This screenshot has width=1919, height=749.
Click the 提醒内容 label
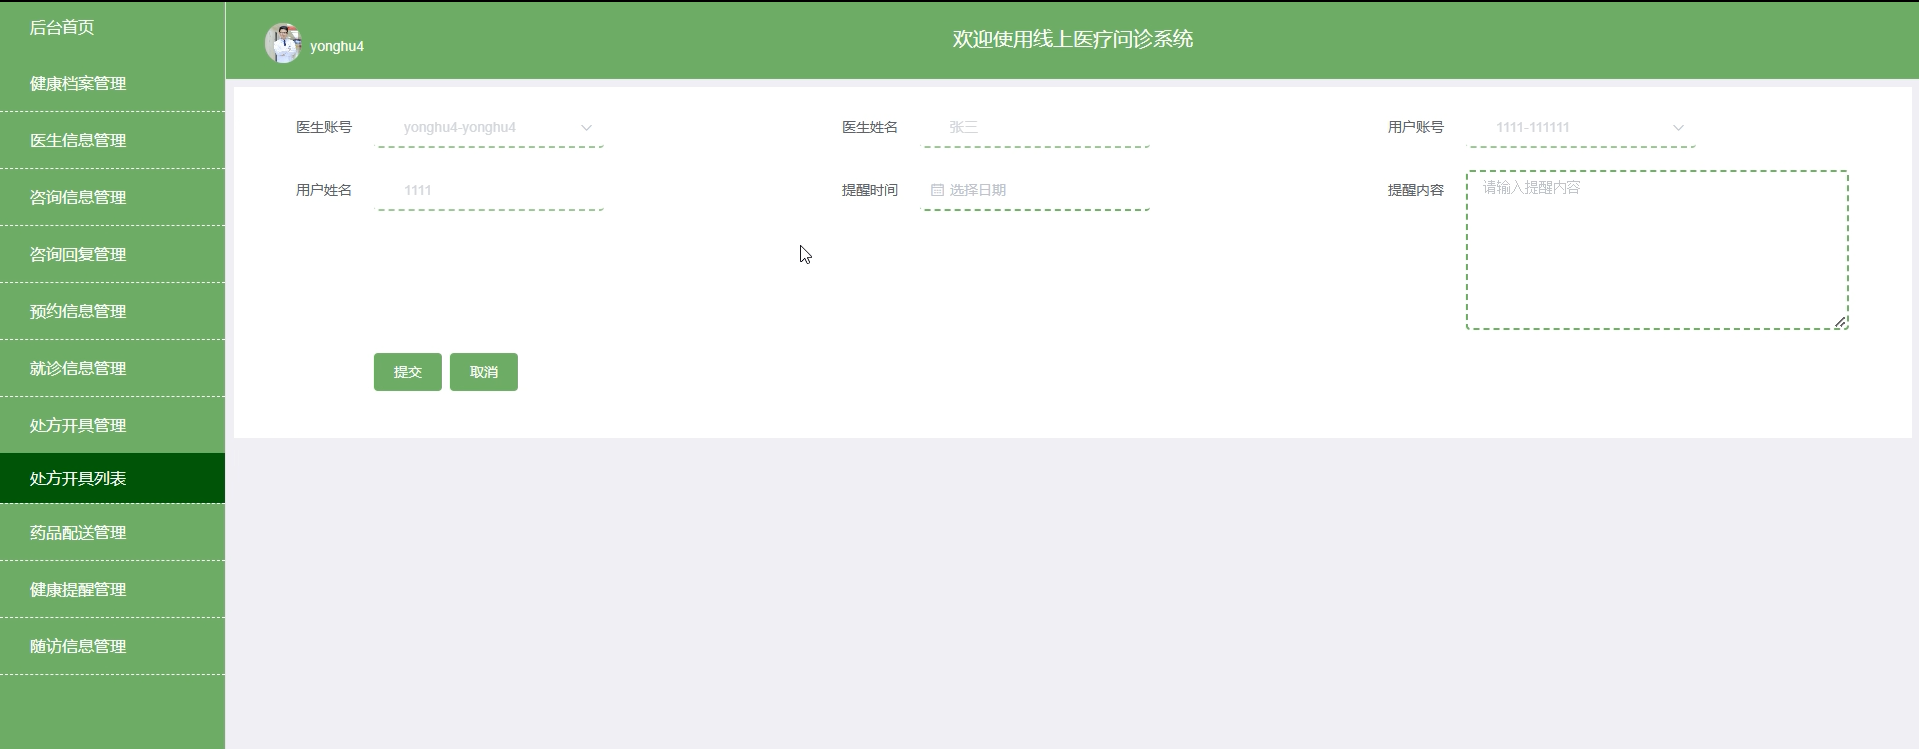1416,190
